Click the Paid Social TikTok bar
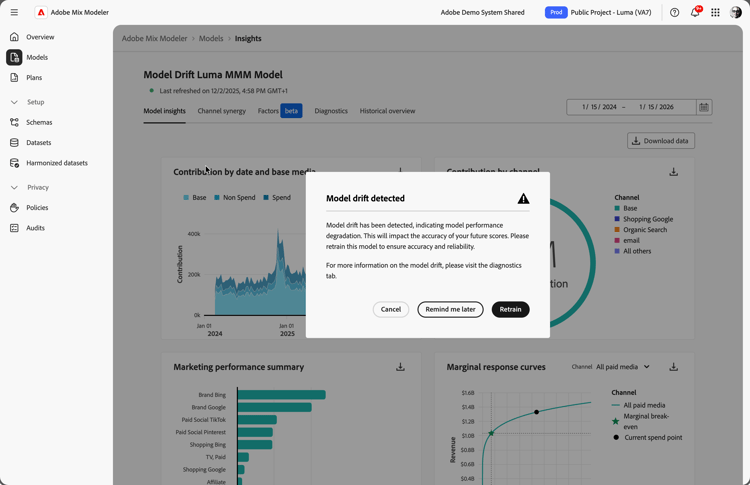Viewport: 750px width, 485px height. [x=257, y=419]
